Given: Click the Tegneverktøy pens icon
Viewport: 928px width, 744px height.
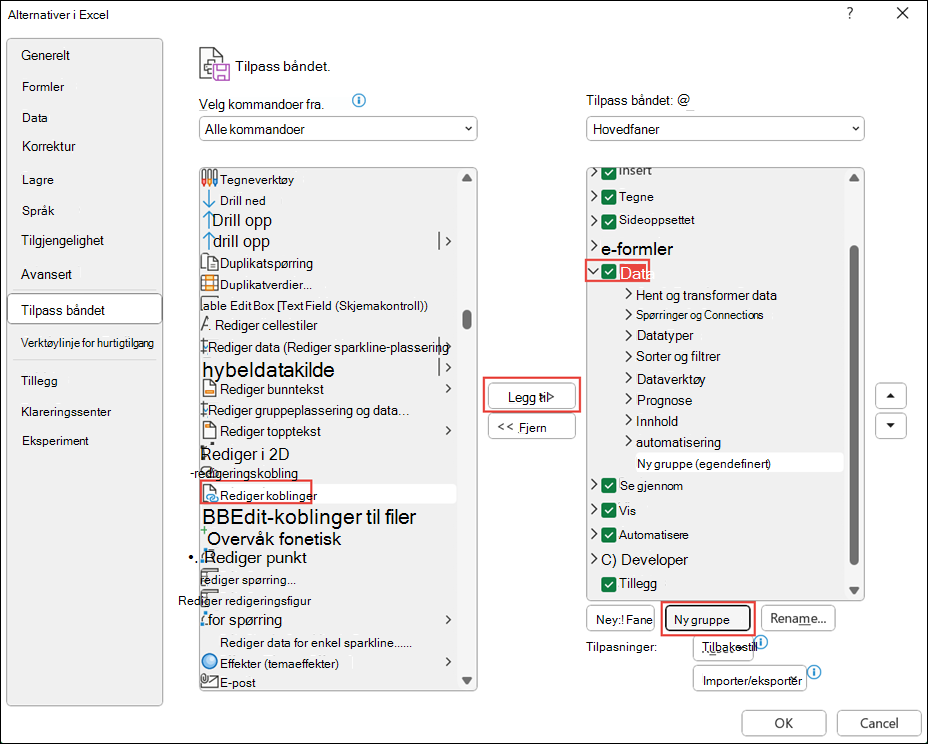Looking at the screenshot, I should point(210,178).
